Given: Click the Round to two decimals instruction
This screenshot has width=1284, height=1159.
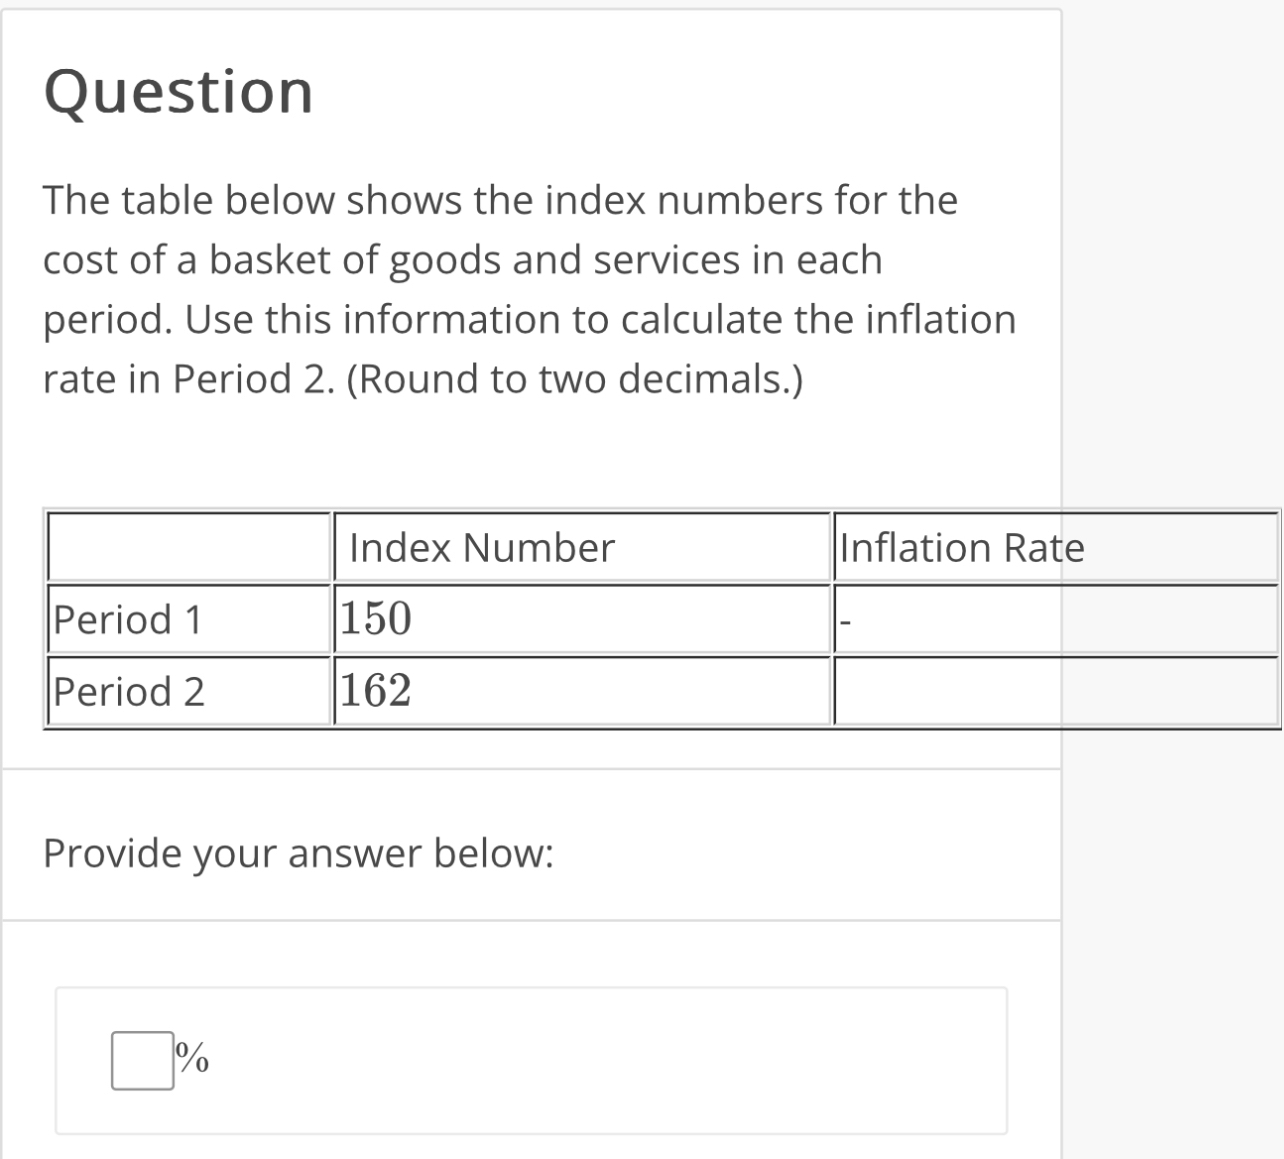Looking at the screenshot, I should (x=580, y=378).
